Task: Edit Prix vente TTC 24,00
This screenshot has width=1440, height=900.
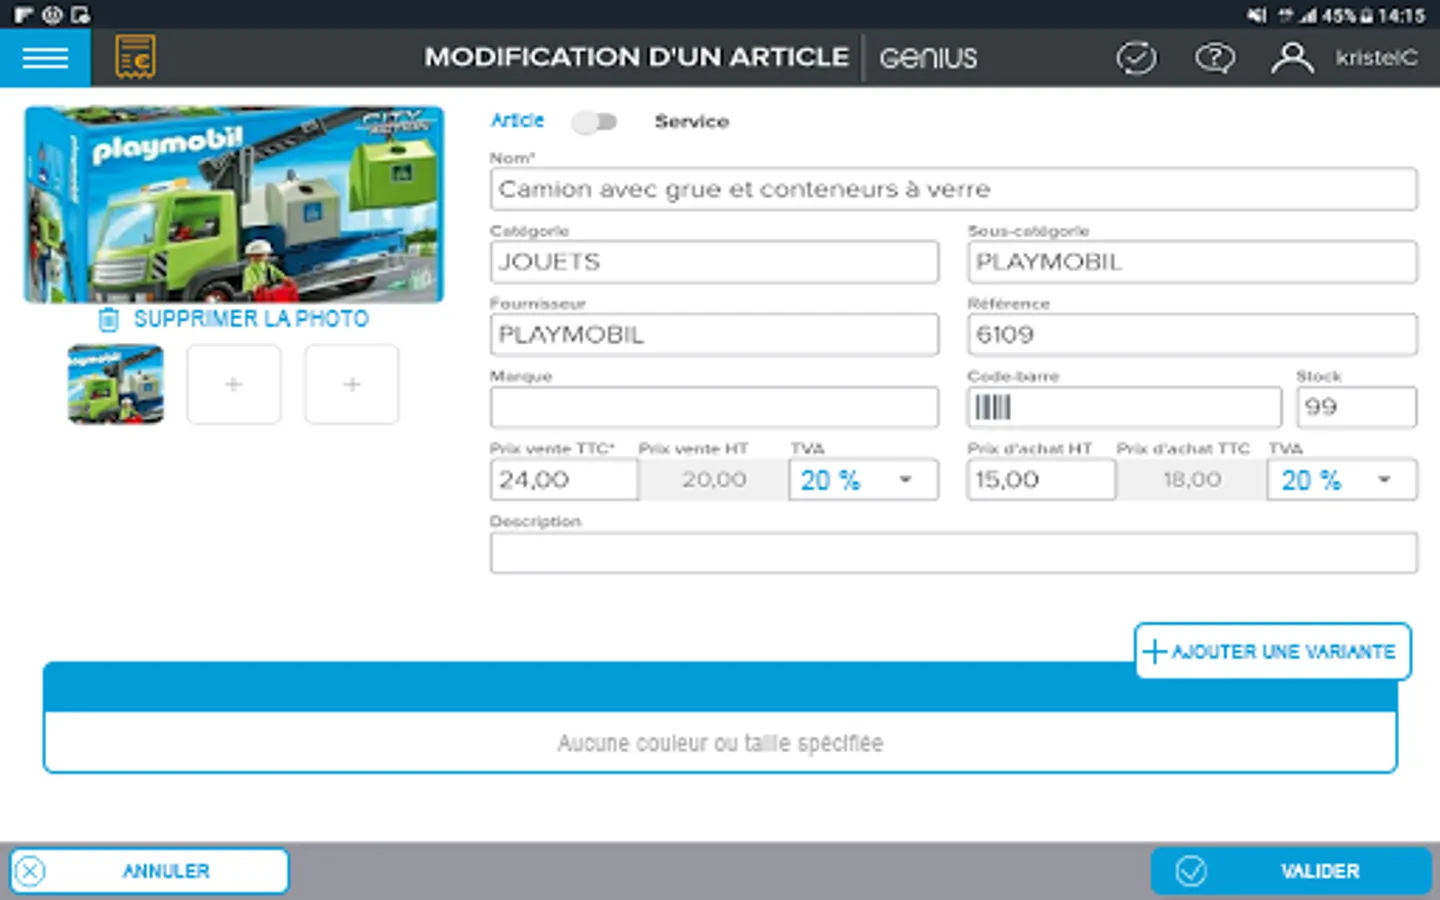Action: (564, 480)
